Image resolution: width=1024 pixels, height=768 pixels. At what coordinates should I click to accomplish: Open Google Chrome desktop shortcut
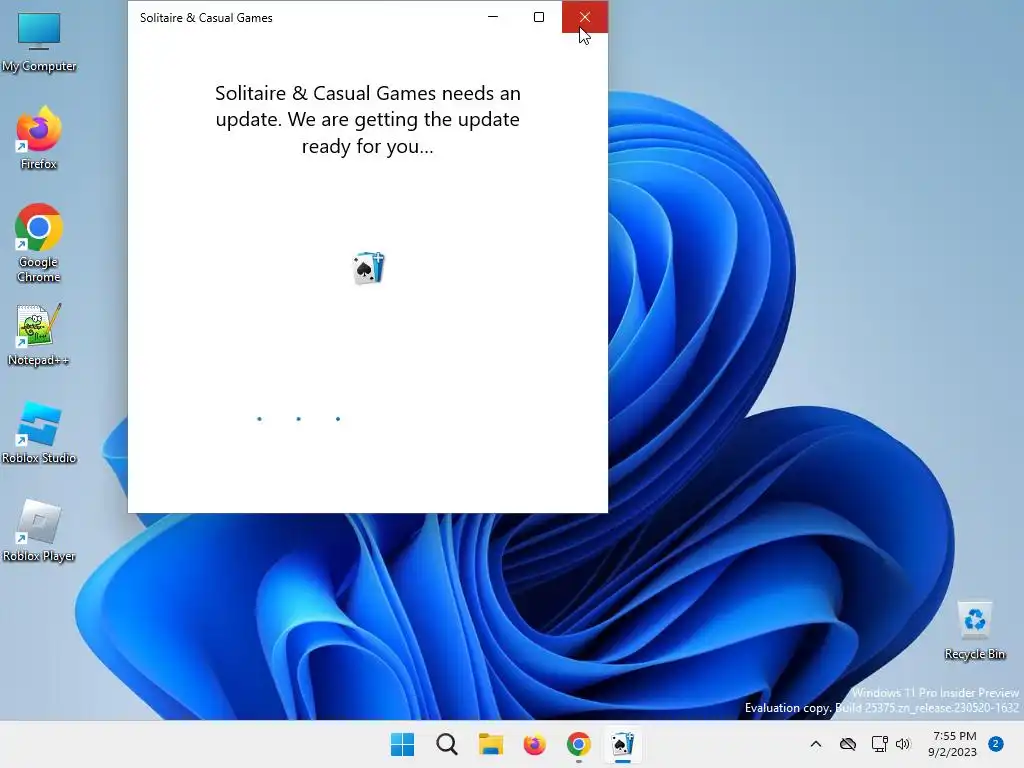tap(39, 243)
